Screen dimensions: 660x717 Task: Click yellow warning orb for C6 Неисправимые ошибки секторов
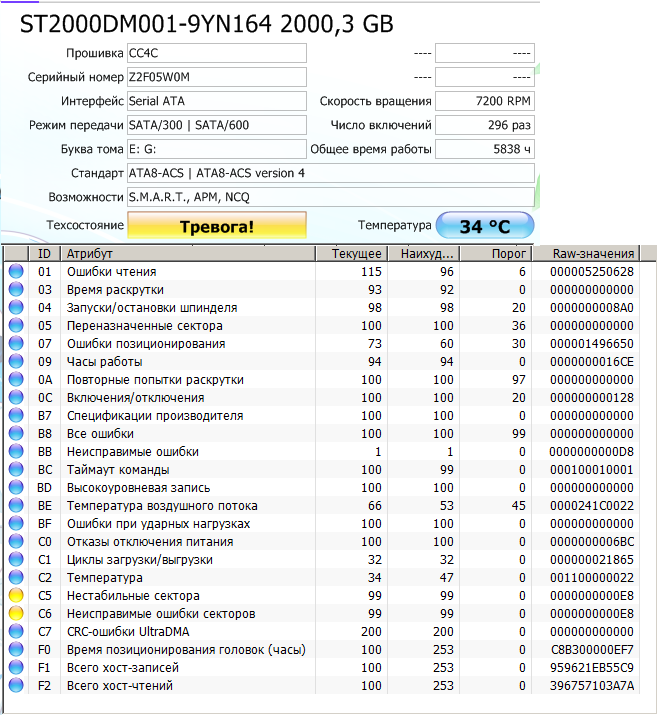click(16, 614)
